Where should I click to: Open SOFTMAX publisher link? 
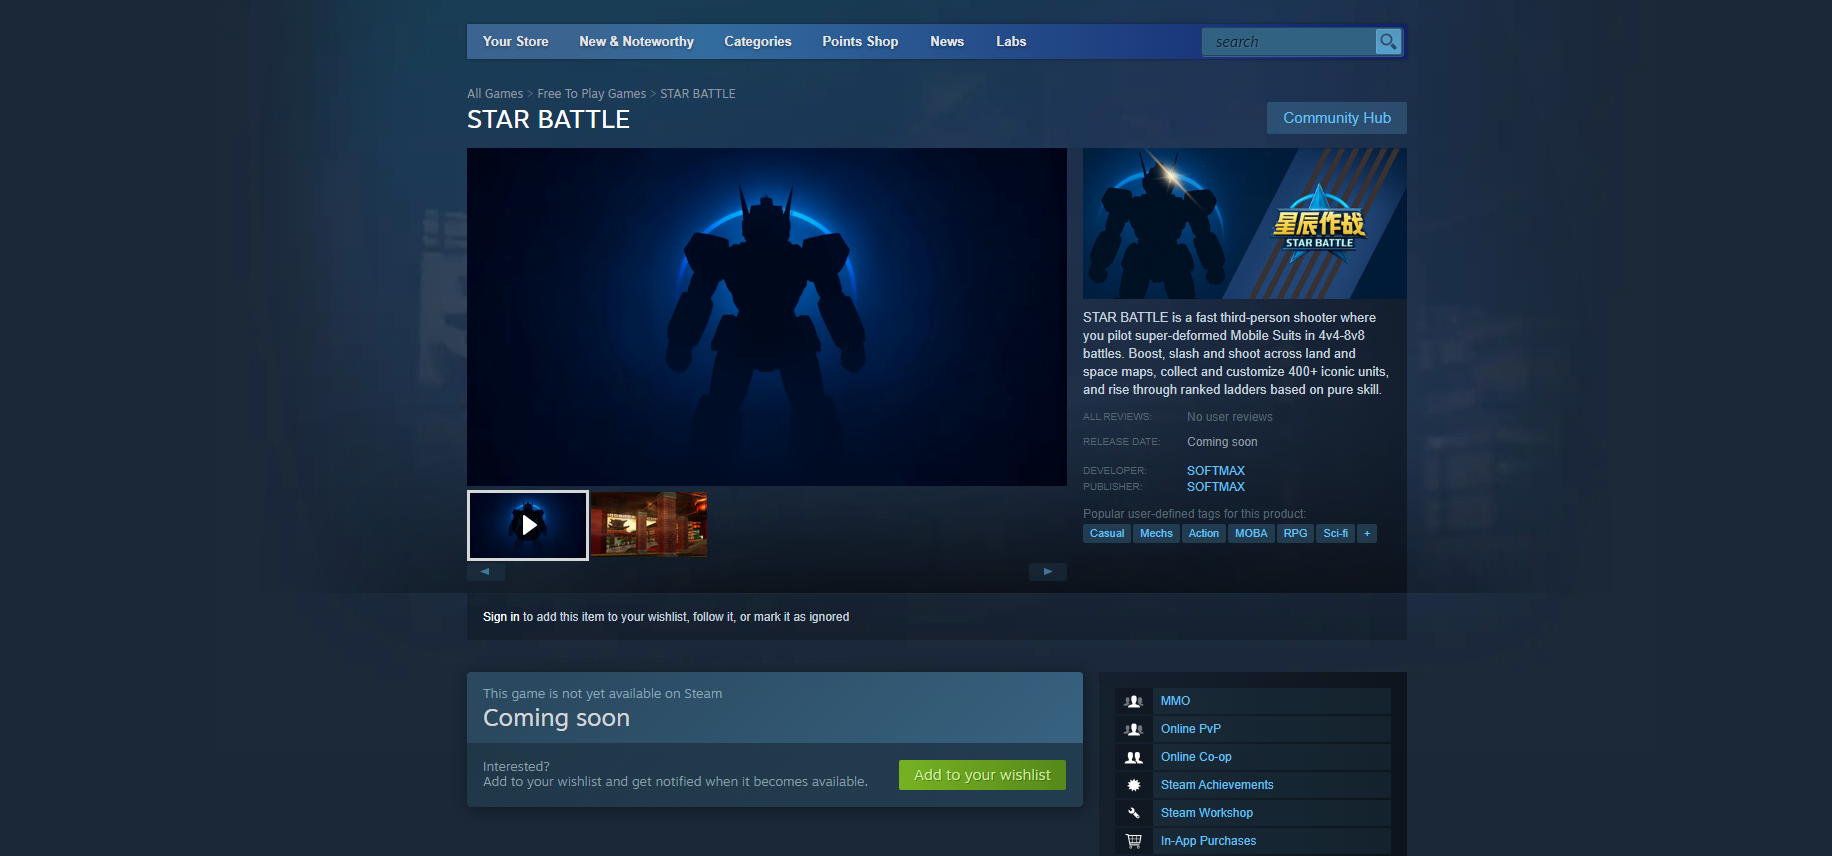(x=1216, y=487)
